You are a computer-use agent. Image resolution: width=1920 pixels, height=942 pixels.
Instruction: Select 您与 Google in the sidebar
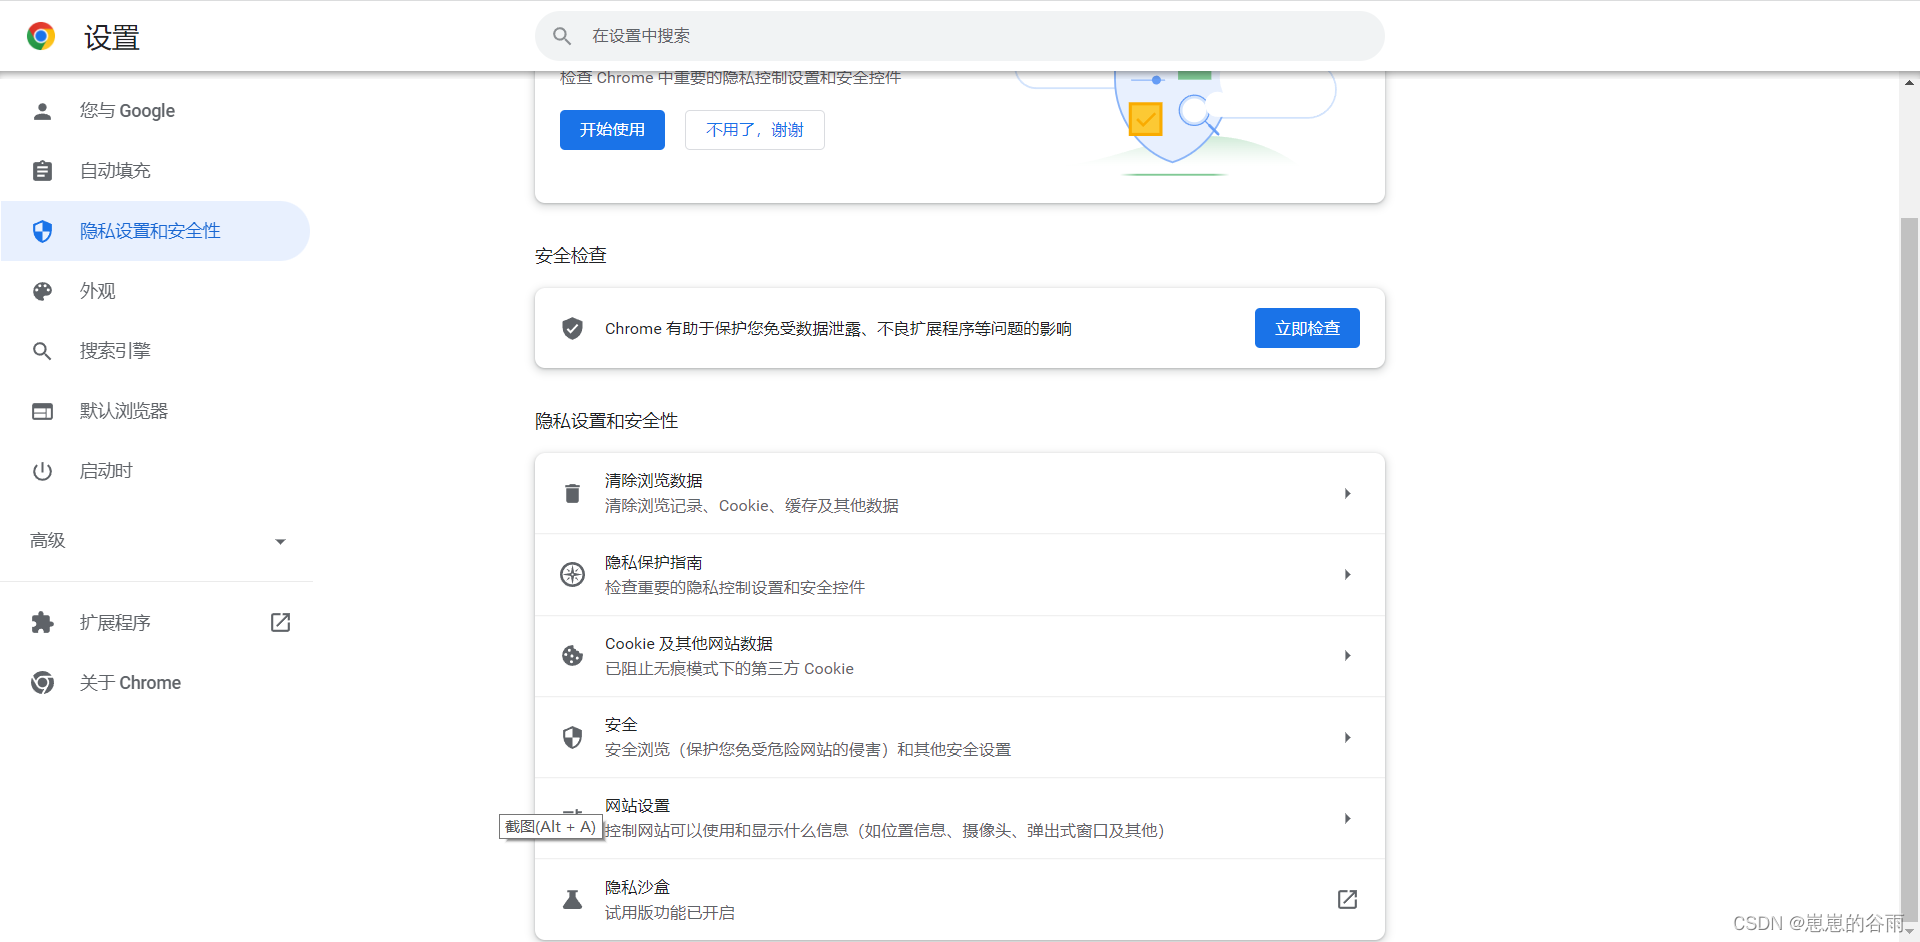click(156, 111)
